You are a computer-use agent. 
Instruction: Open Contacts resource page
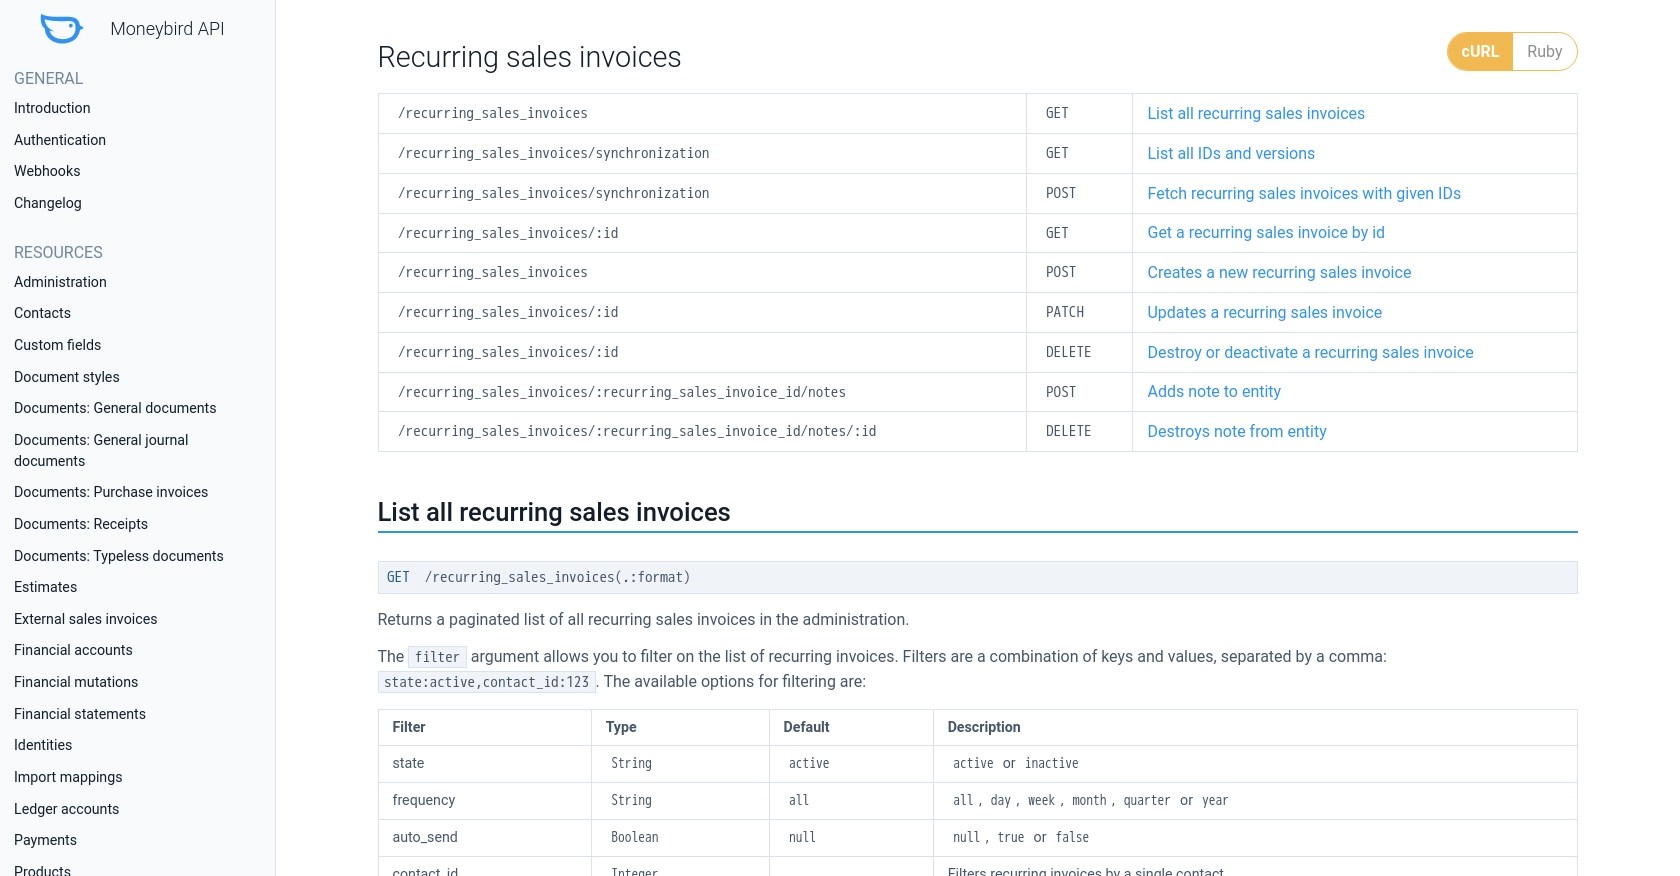(42, 313)
